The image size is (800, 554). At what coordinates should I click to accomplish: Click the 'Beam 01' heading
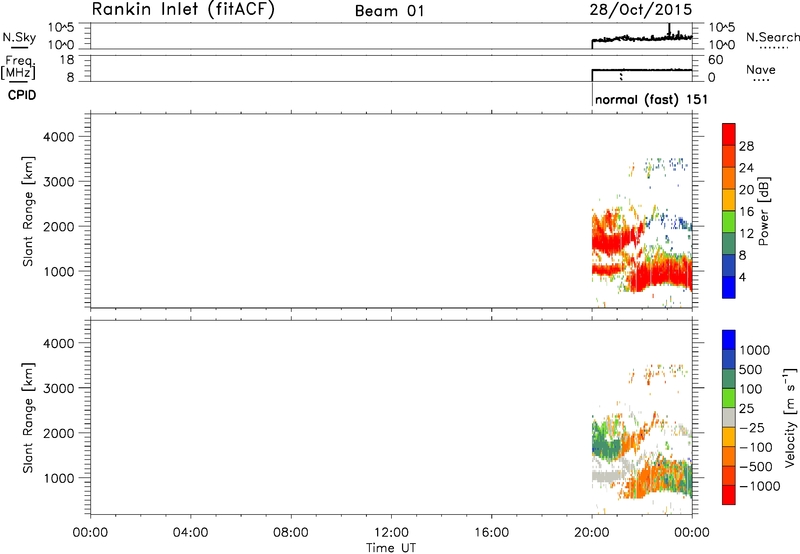pos(389,11)
